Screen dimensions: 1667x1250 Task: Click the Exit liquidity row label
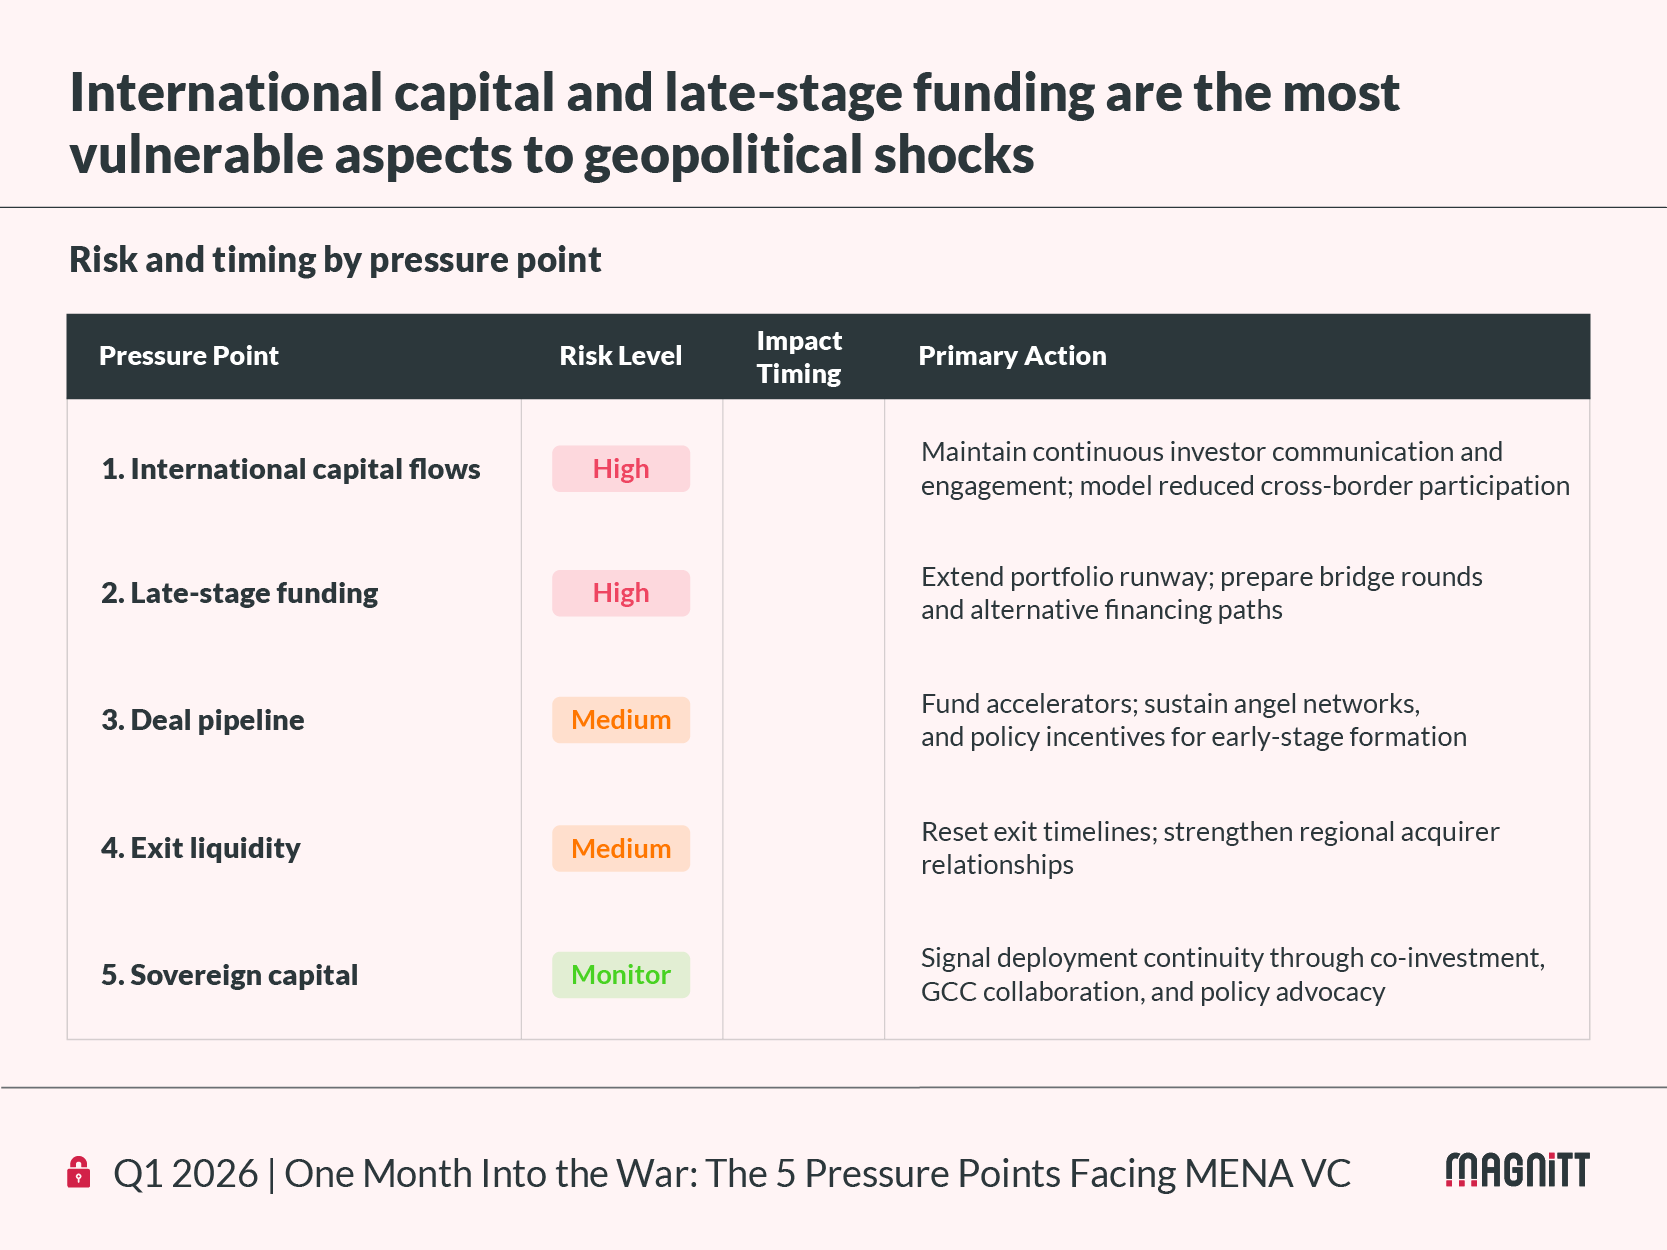click(x=201, y=848)
